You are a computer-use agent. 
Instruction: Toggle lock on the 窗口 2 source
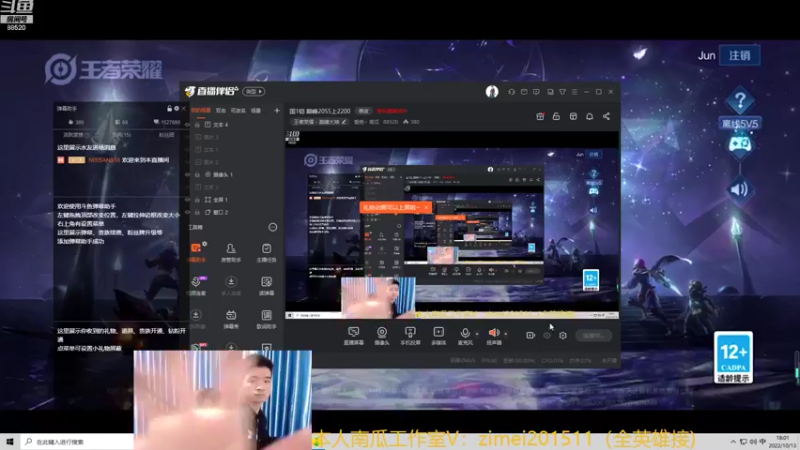tap(197, 212)
